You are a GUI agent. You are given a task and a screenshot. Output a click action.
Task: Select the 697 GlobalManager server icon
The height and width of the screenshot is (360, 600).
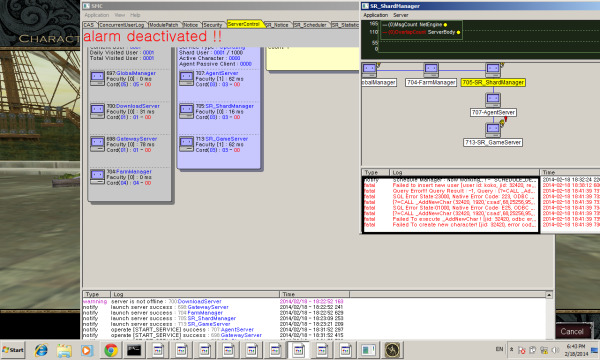click(x=97, y=78)
